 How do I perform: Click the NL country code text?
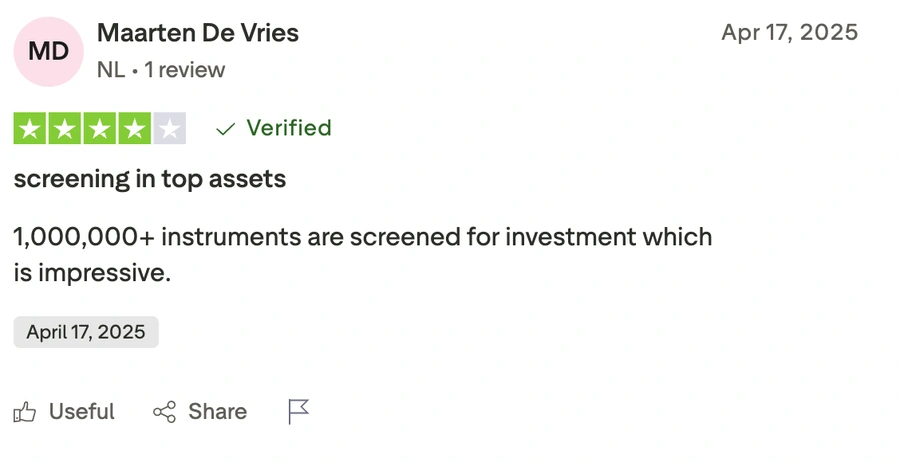(x=111, y=70)
